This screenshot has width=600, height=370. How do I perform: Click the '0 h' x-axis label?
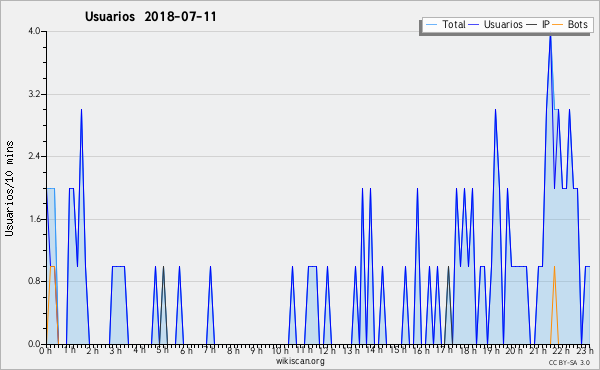(45, 351)
